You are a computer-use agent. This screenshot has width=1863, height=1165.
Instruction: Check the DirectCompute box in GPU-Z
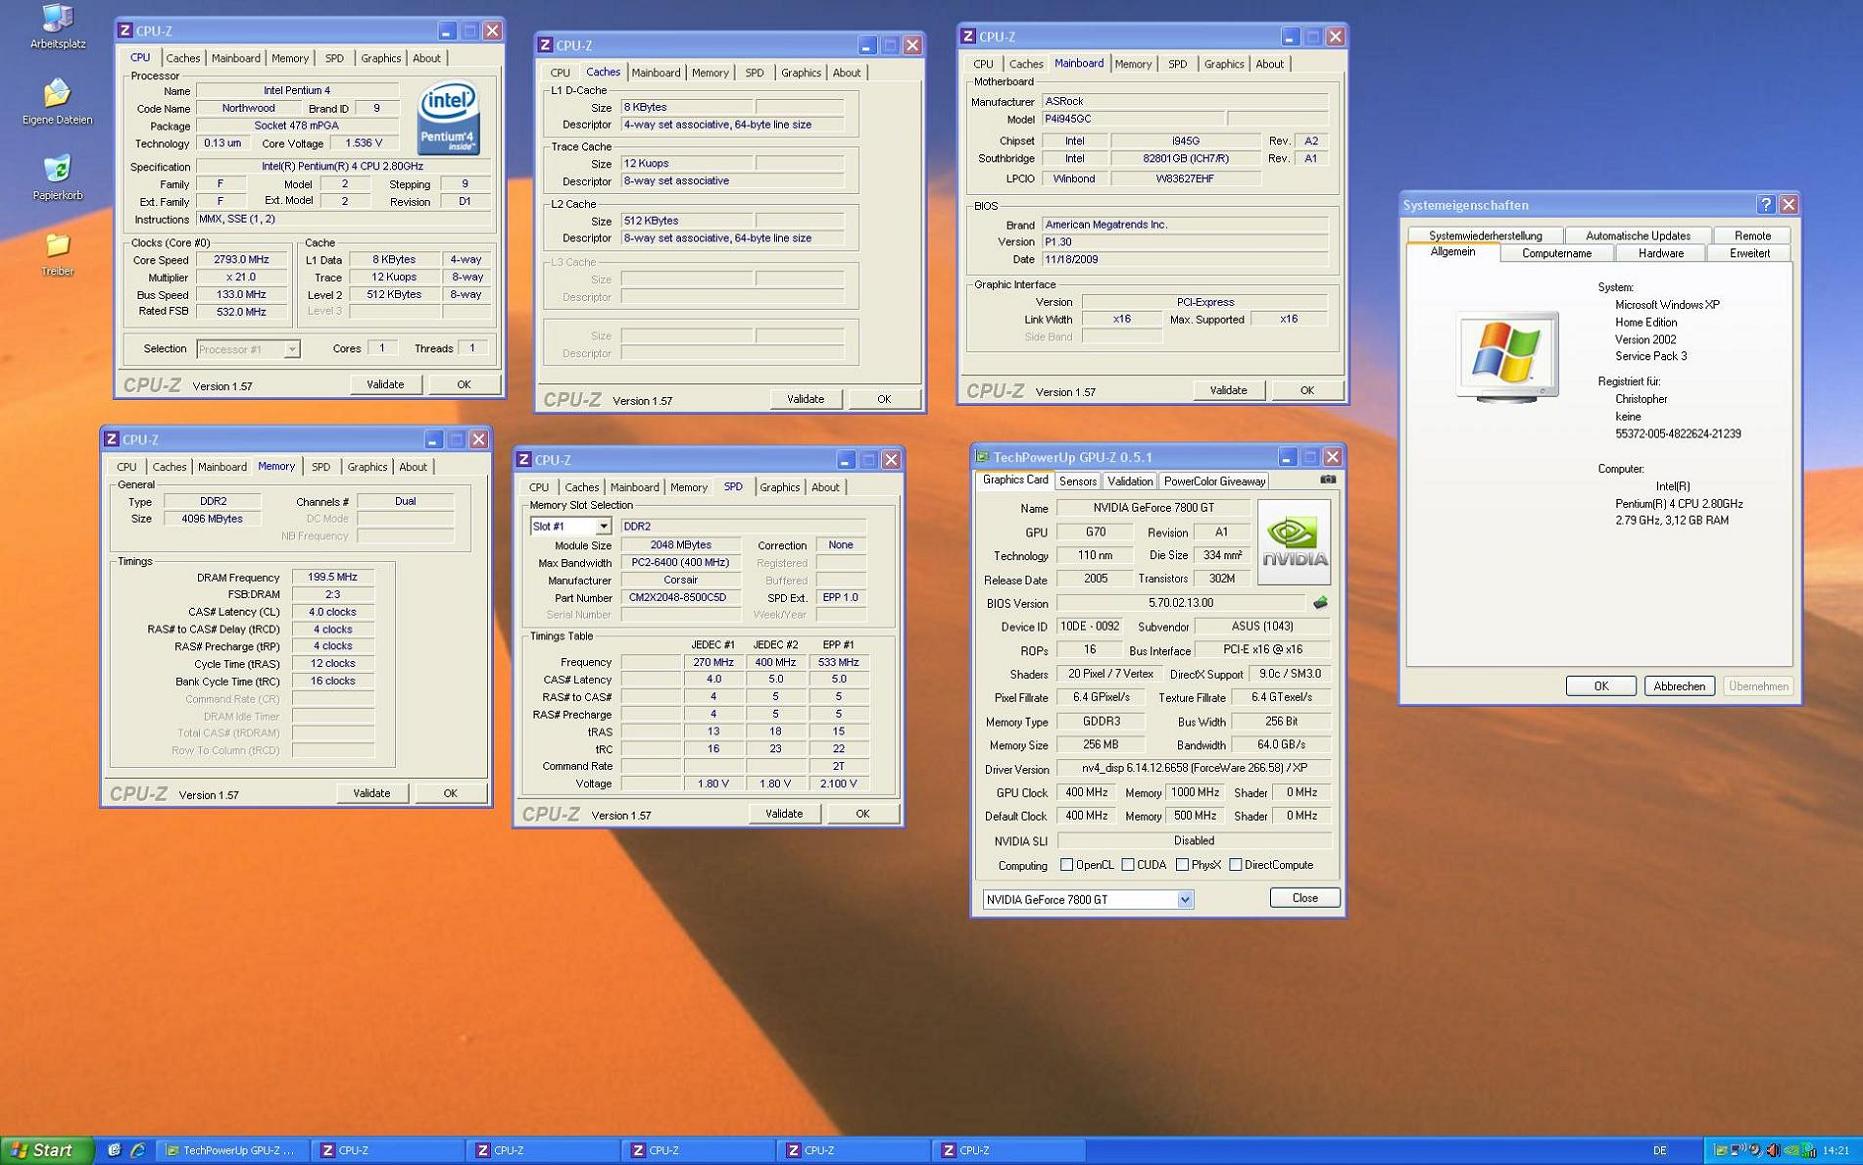pos(1235,865)
